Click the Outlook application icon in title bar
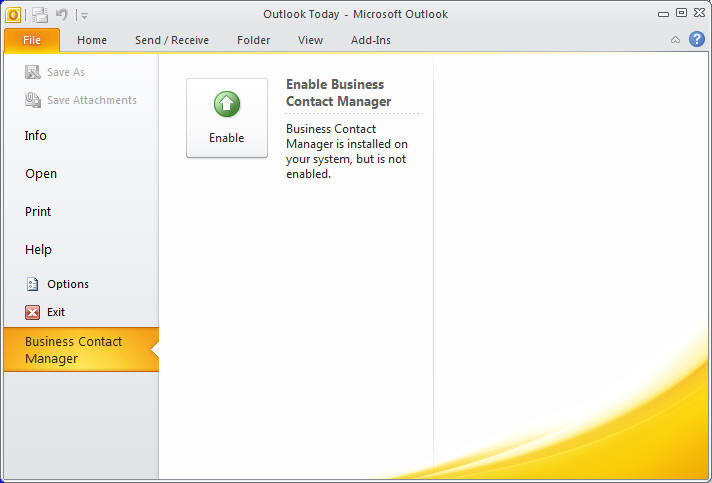Viewport: 712px width, 483px height. pos(13,15)
